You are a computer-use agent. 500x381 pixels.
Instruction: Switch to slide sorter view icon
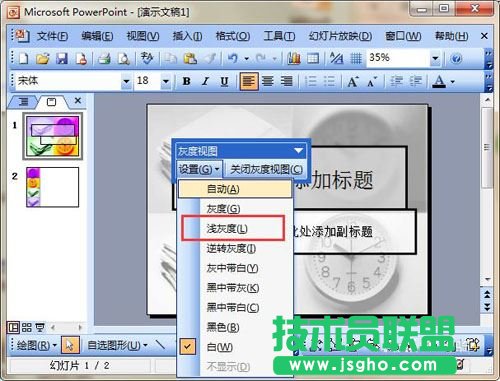click(x=27, y=327)
